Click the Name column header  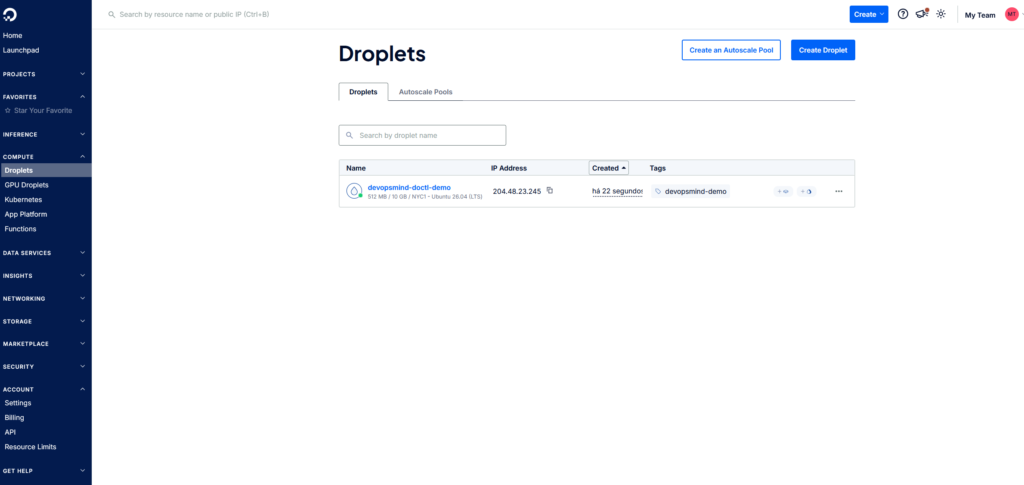coord(356,168)
